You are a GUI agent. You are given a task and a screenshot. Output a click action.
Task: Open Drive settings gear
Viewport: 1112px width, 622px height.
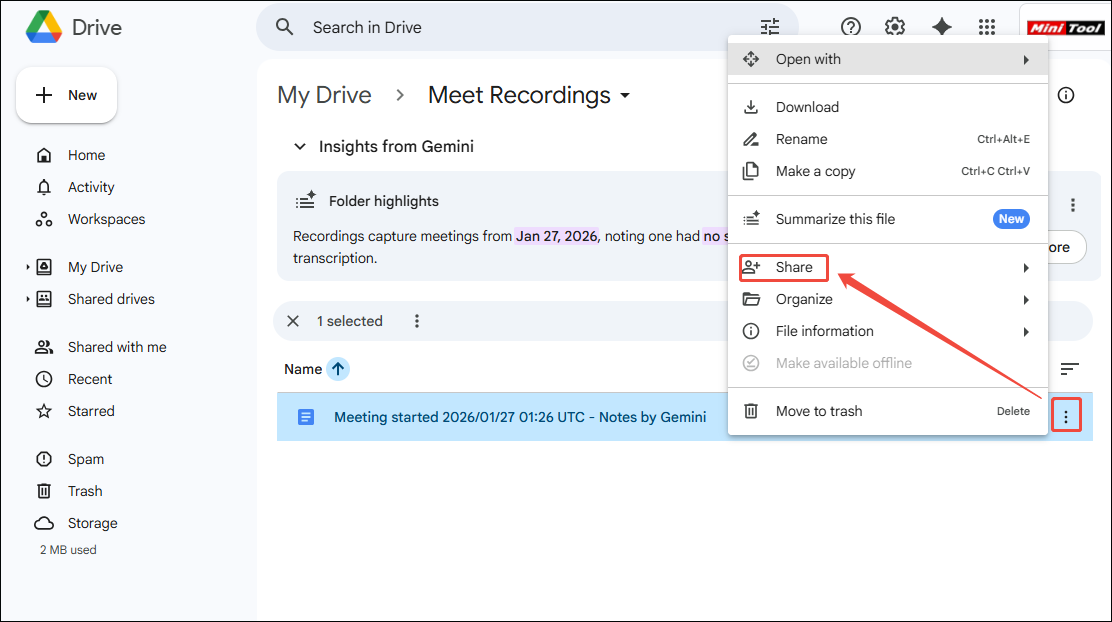click(894, 27)
